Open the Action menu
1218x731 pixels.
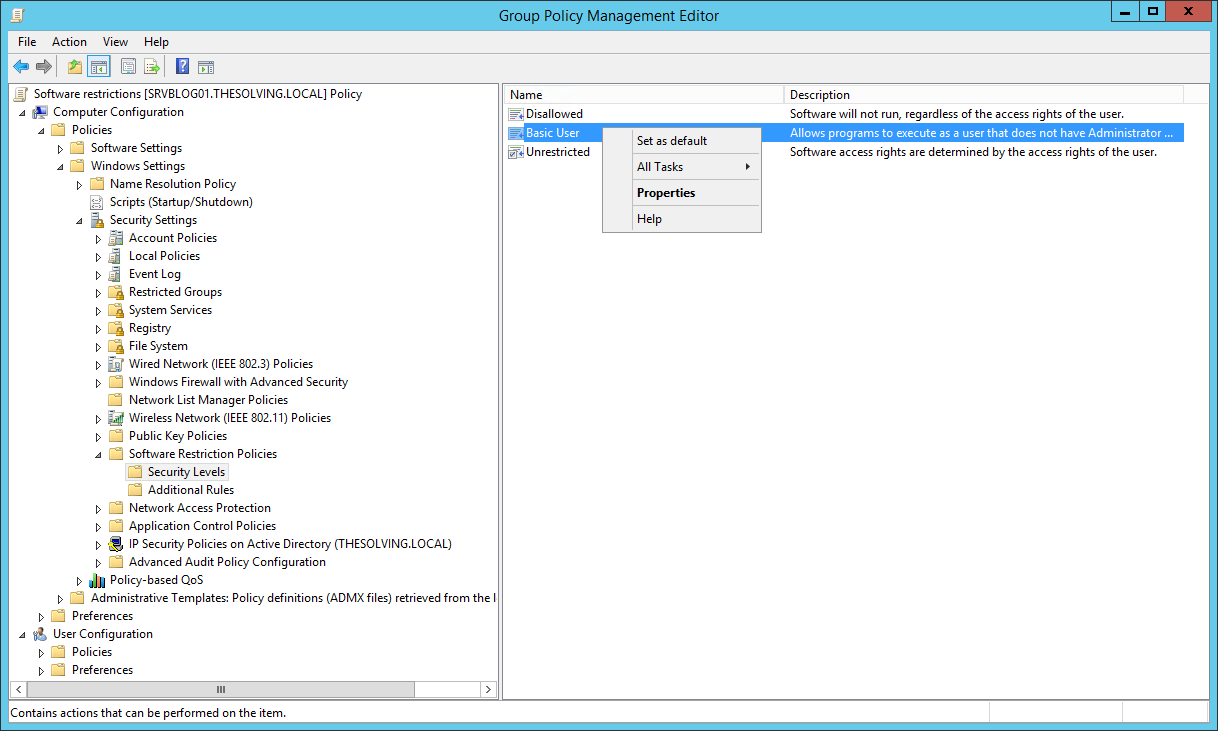point(69,42)
